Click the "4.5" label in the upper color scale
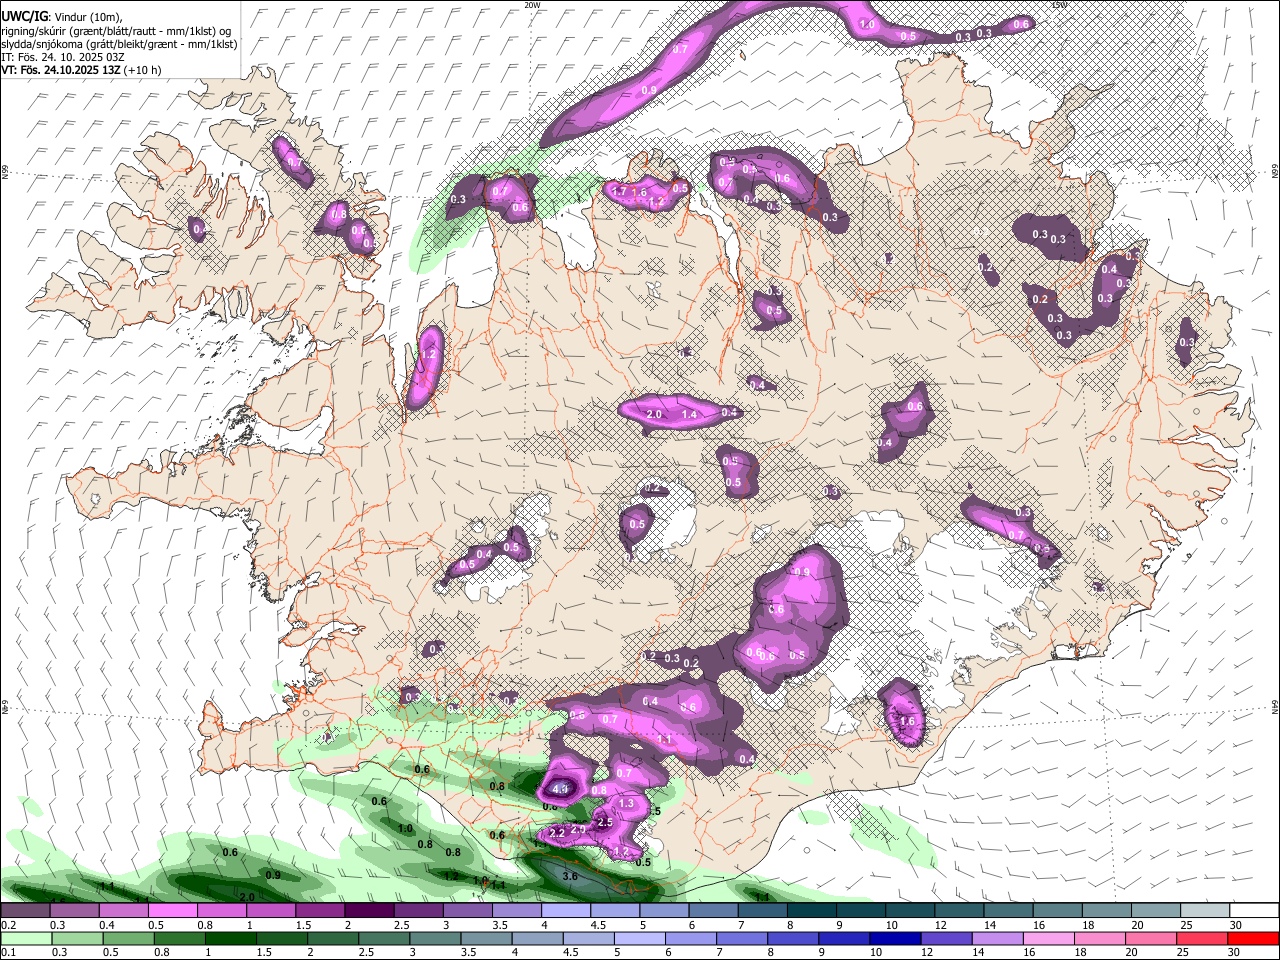The height and width of the screenshot is (960, 1280). tap(598, 925)
